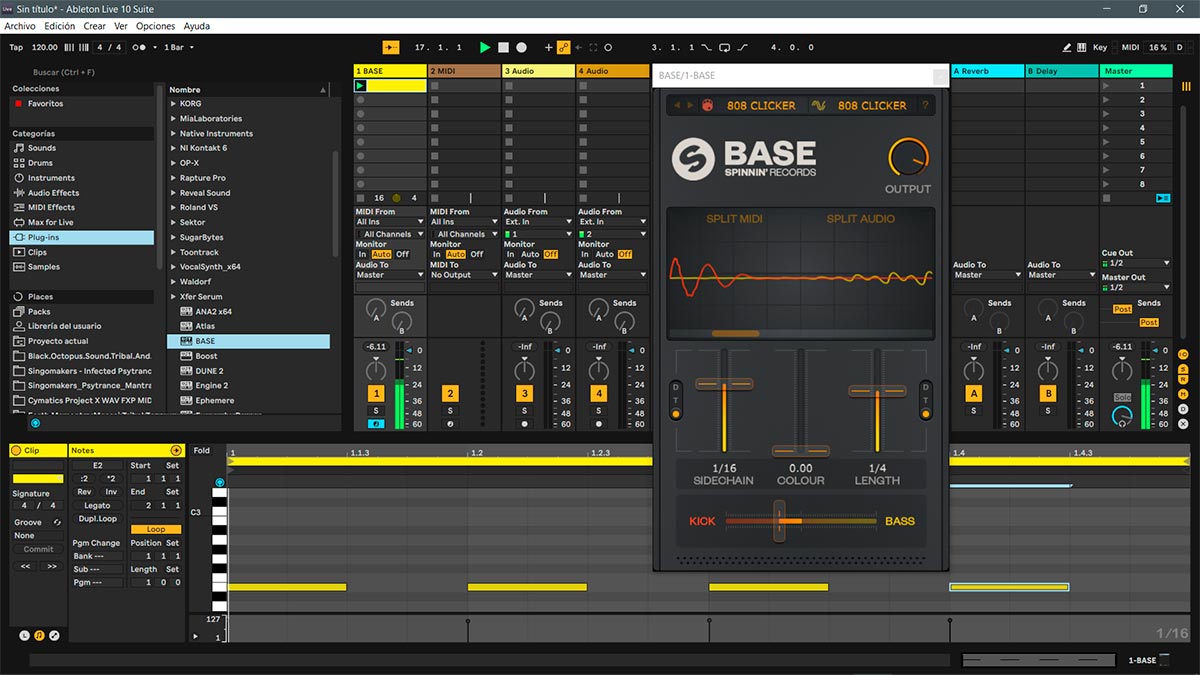Click SPLIT AUDIO in the BASE plug-in
The image size is (1200, 675).
point(861,219)
